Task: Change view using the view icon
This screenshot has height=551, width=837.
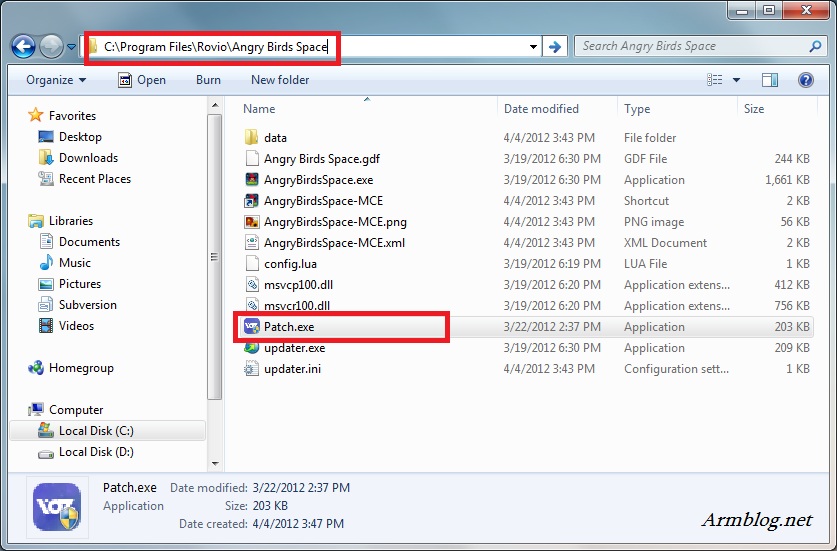Action: (715, 80)
